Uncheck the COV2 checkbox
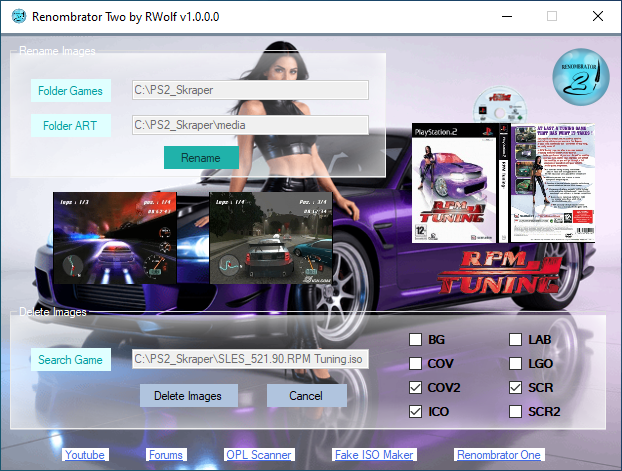 (x=415, y=388)
